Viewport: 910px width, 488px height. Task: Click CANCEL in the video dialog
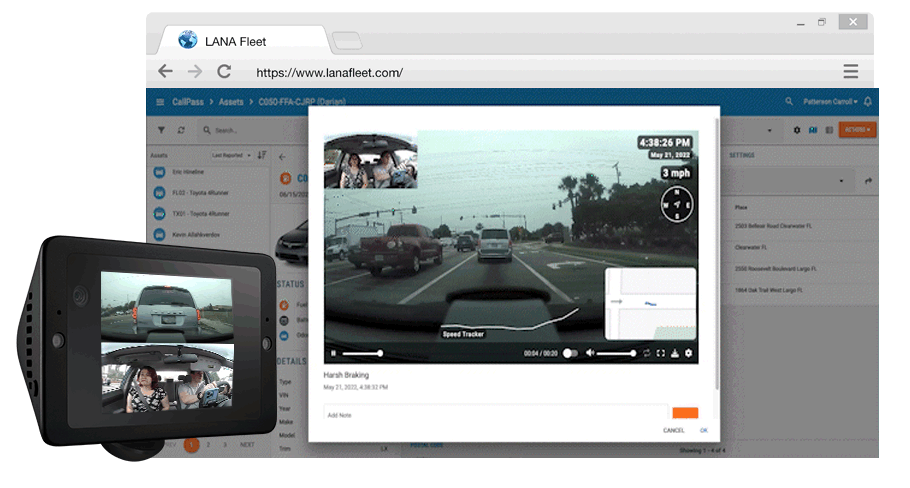click(x=674, y=430)
